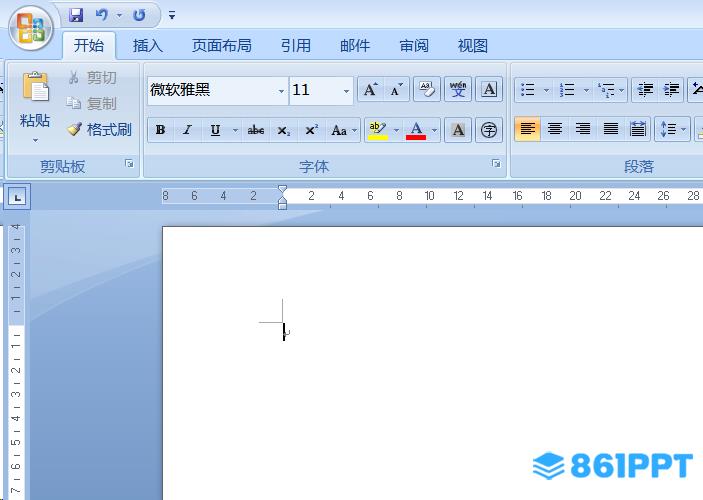Open the Font dialog launcher (字体)
Image resolution: width=703 pixels, height=500 pixels.
click(x=496, y=163)
